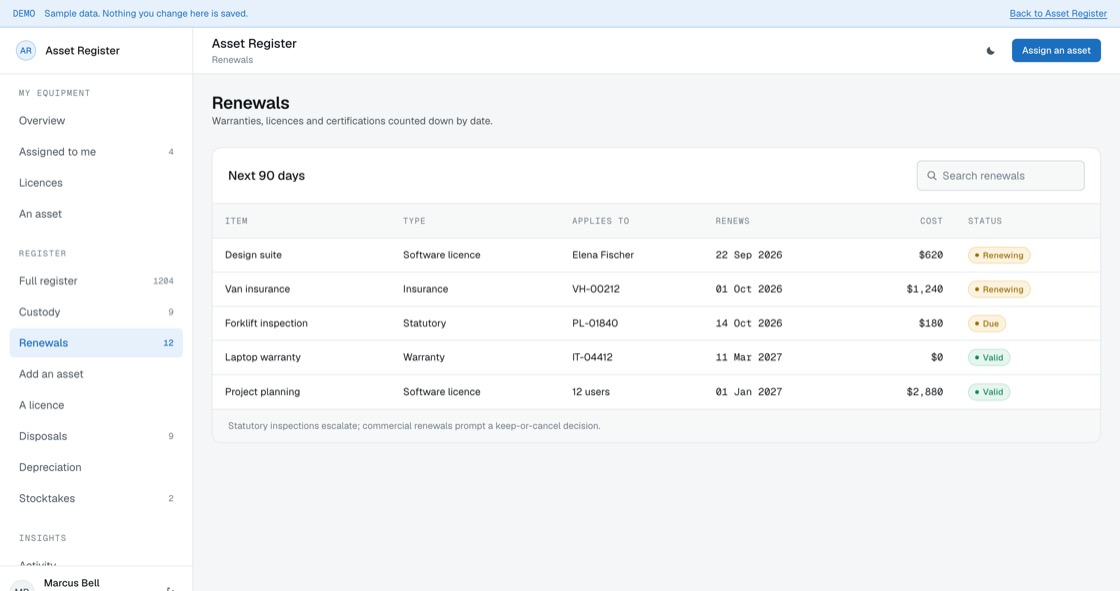The image size is (1120, 591).
Task: Open the Full register page
Action: 96,281
